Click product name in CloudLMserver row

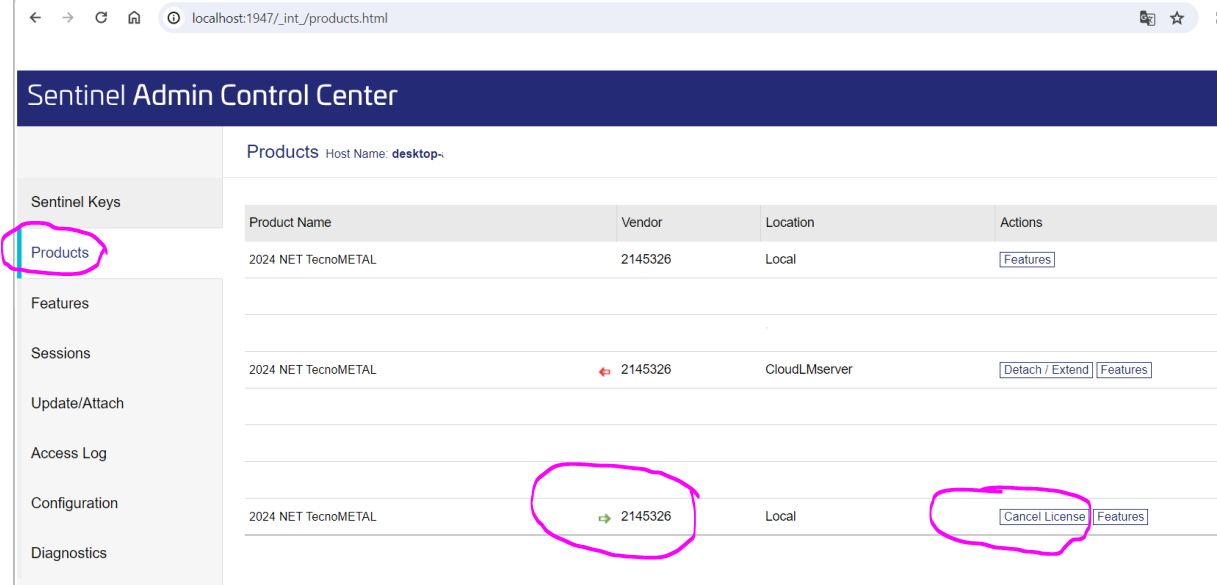click(313, 370)
